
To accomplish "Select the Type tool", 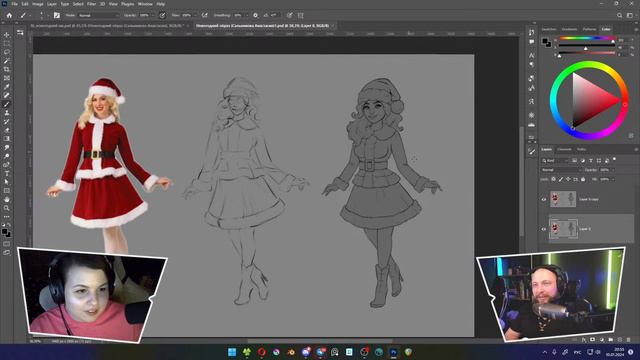I will pos(7,173).
